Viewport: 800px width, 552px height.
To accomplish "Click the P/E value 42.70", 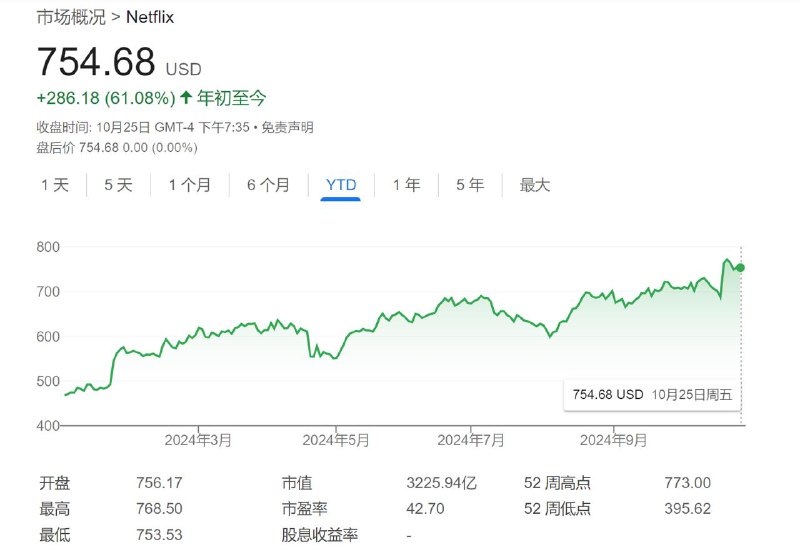I will (x=425, y=509).
